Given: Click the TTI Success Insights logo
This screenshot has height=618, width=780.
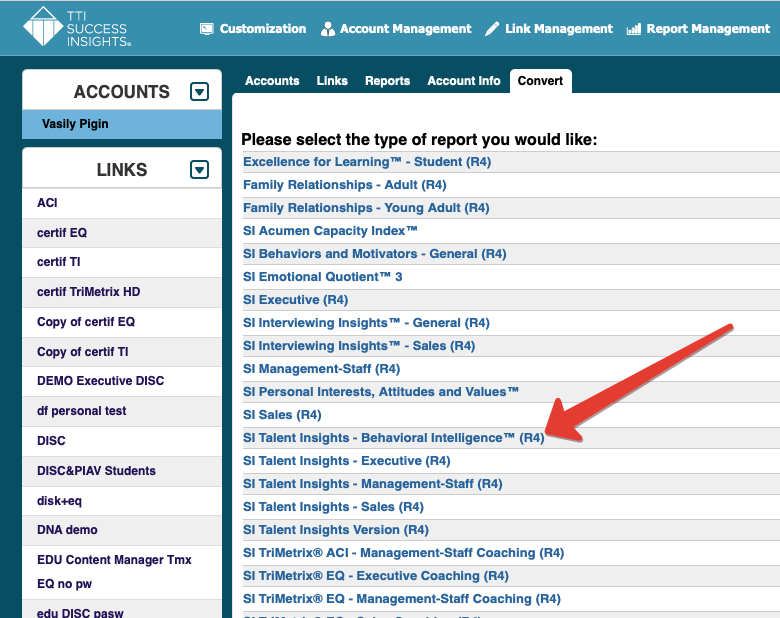Looking at the screenshot, I should (77, 27).
